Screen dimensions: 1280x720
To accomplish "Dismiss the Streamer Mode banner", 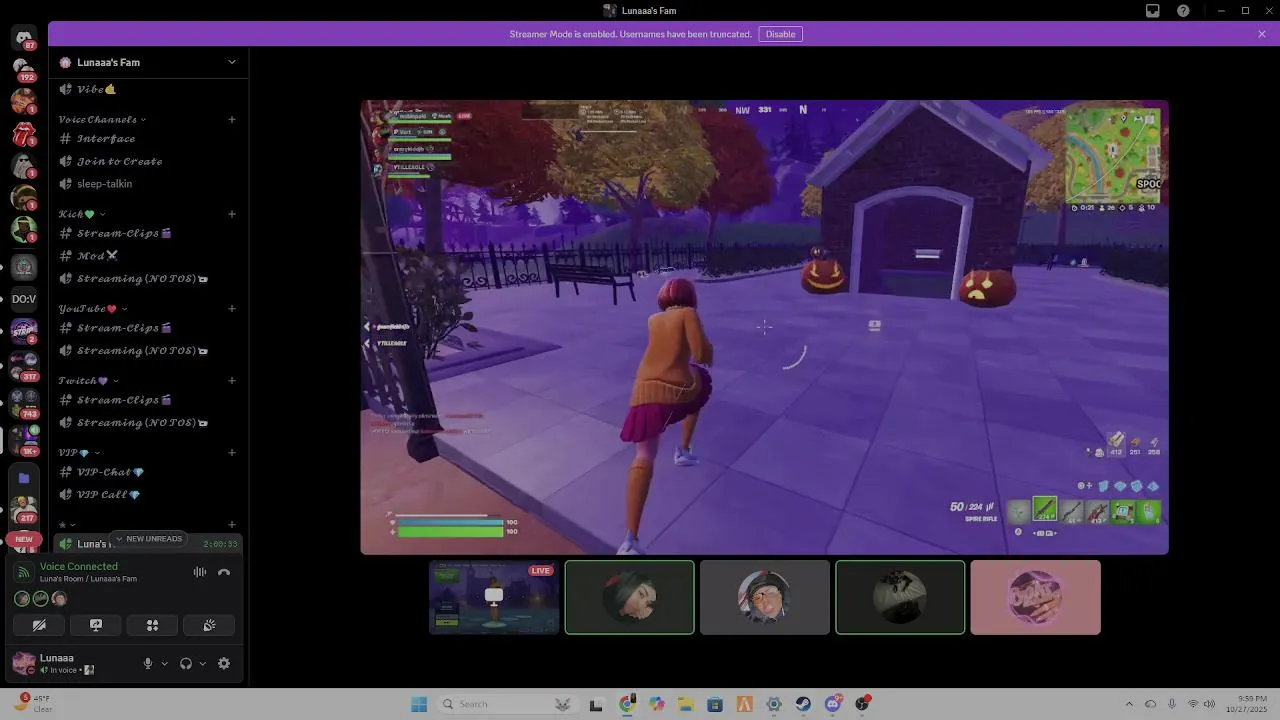I will tap(1262, 34).
